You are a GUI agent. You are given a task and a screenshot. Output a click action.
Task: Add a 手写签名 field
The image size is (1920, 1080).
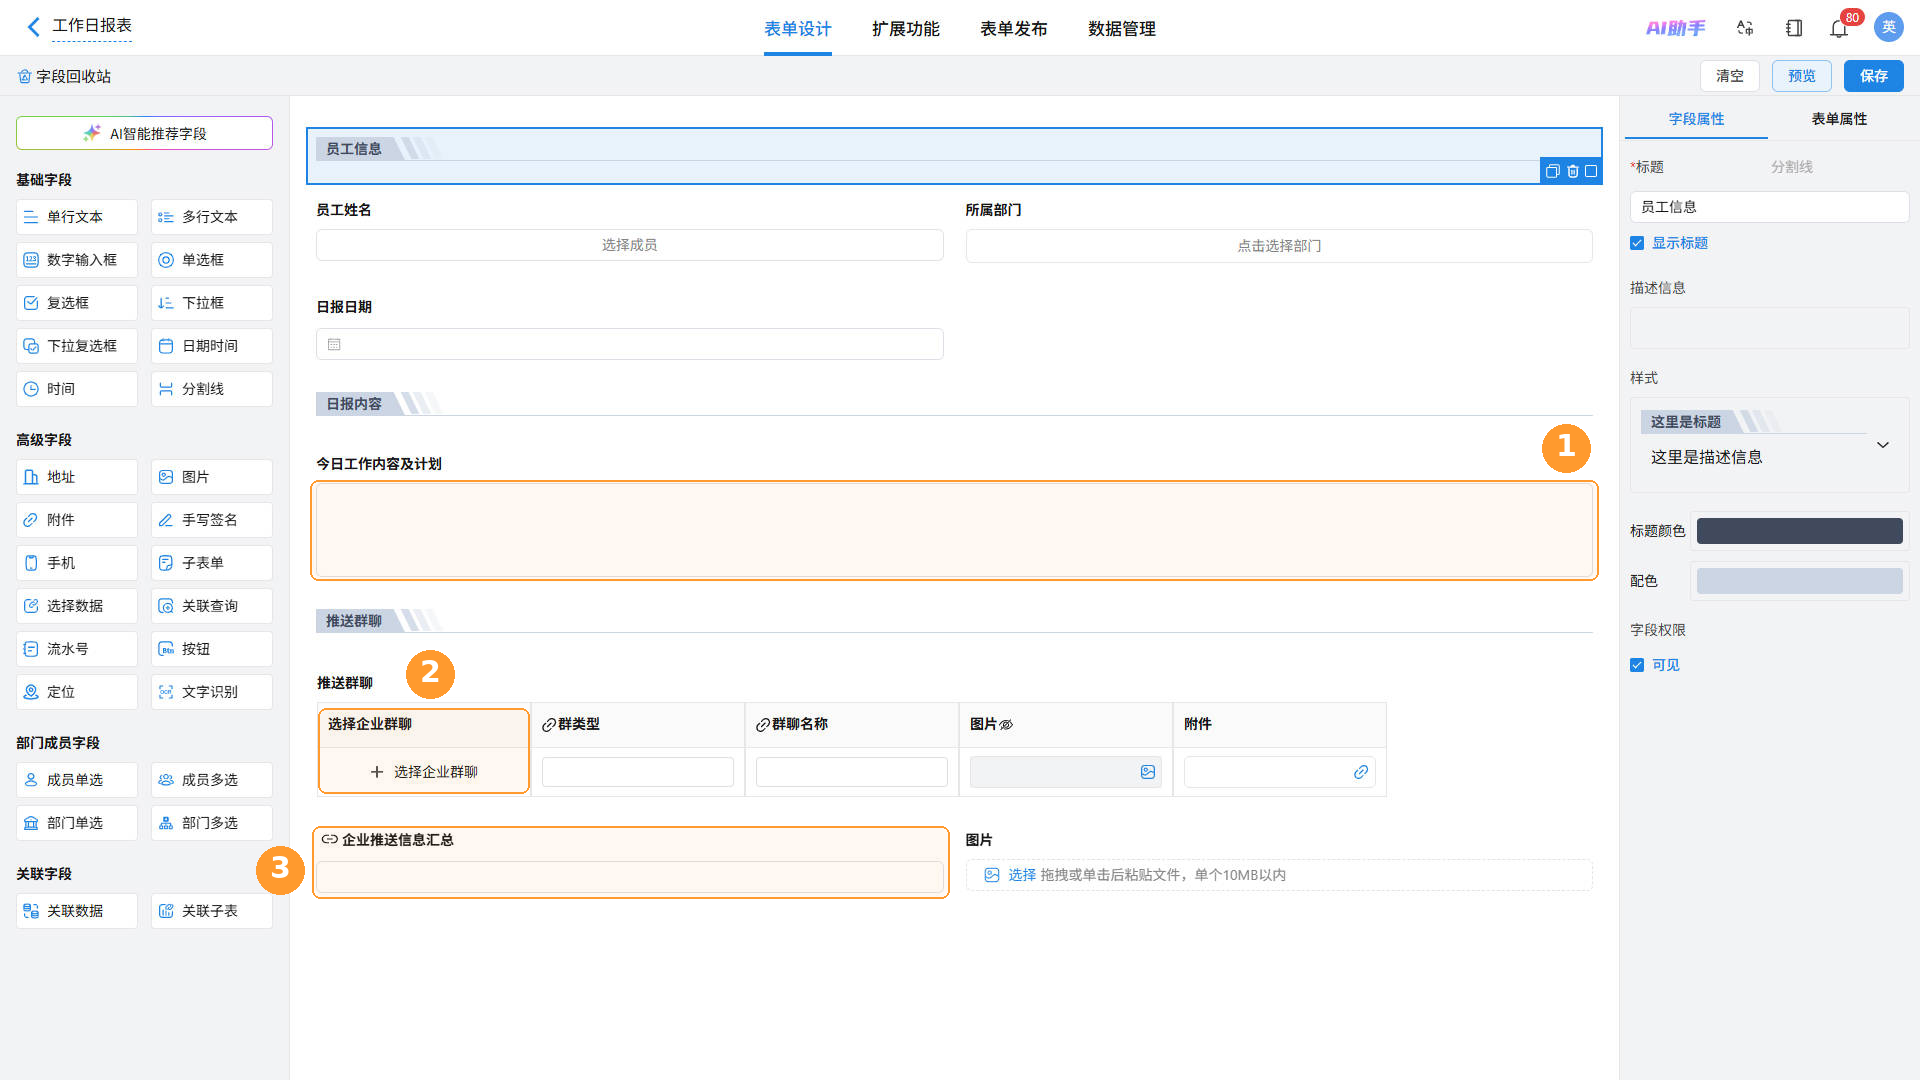pos(212,520)
